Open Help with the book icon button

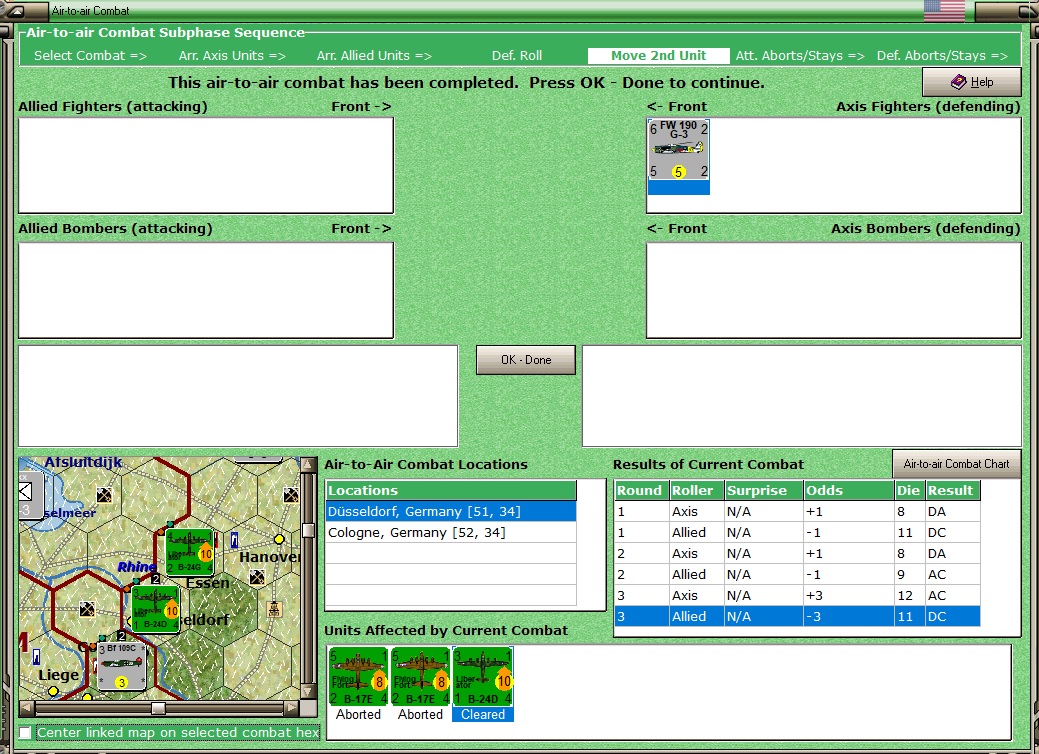point(971,82)
